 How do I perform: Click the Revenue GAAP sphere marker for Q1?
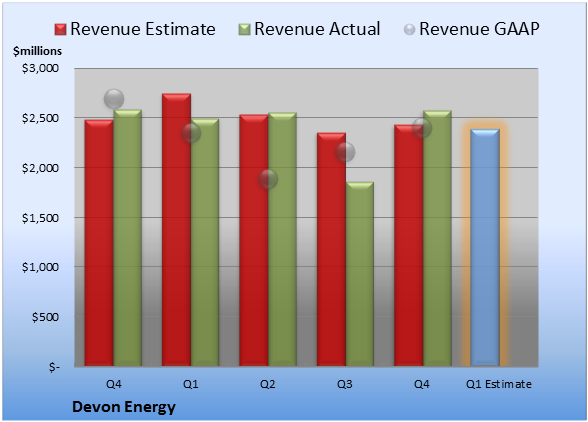(x=191, y=133)
